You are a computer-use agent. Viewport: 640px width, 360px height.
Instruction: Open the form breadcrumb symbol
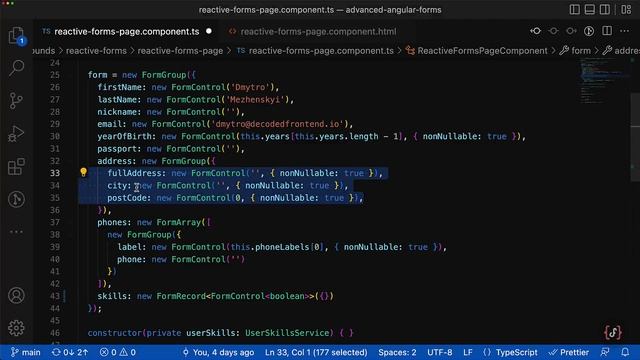pos(581,51)
